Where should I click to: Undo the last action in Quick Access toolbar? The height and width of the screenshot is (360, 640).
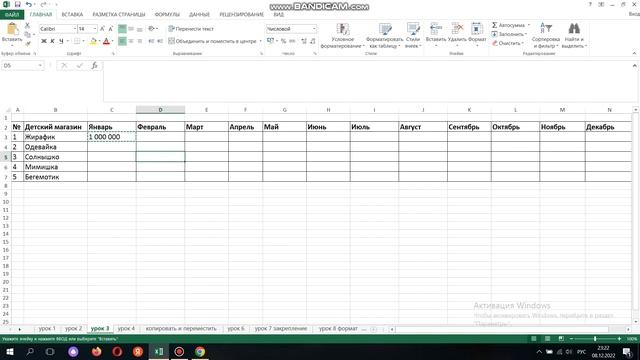point(28,4)
